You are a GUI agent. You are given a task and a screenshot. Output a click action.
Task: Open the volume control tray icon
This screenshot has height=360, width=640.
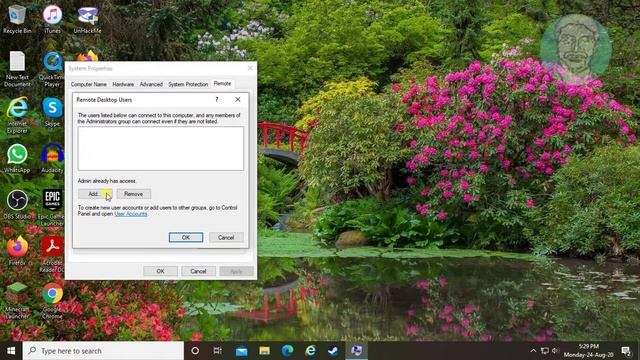coord(555,351)
